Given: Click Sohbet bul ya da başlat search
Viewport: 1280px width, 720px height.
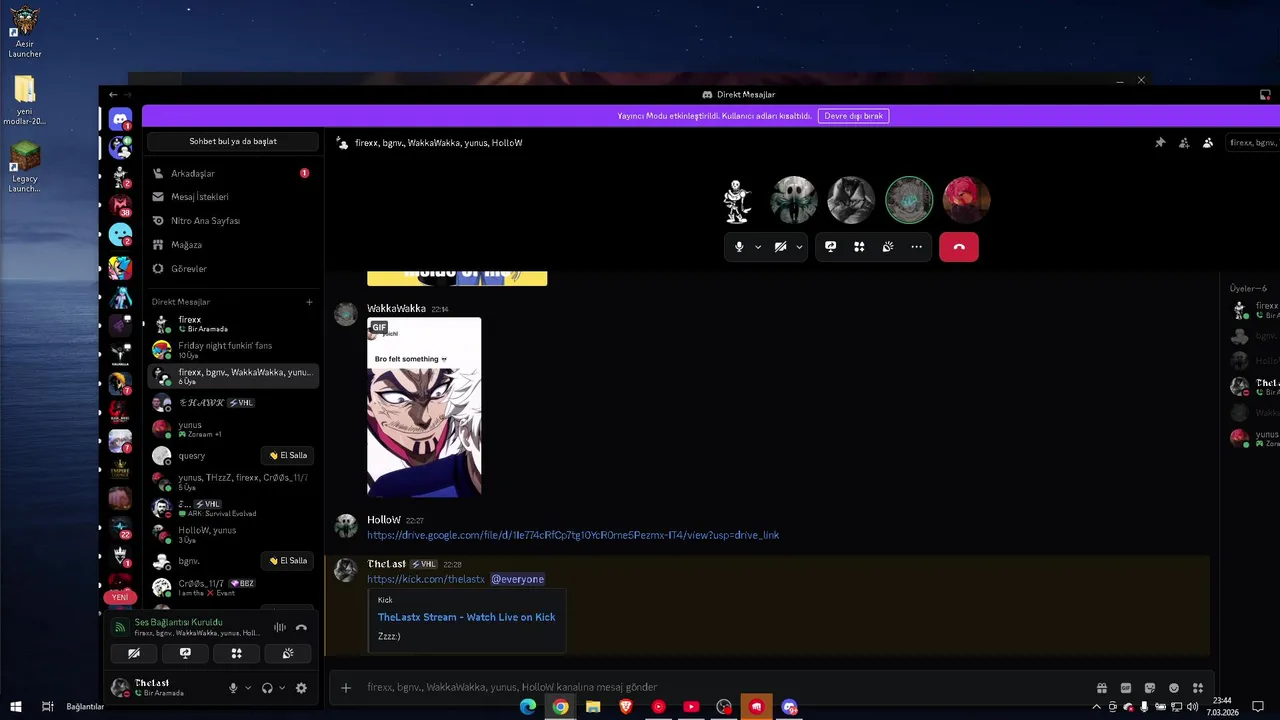Looking at the screenshot, I should coord(233,141).
